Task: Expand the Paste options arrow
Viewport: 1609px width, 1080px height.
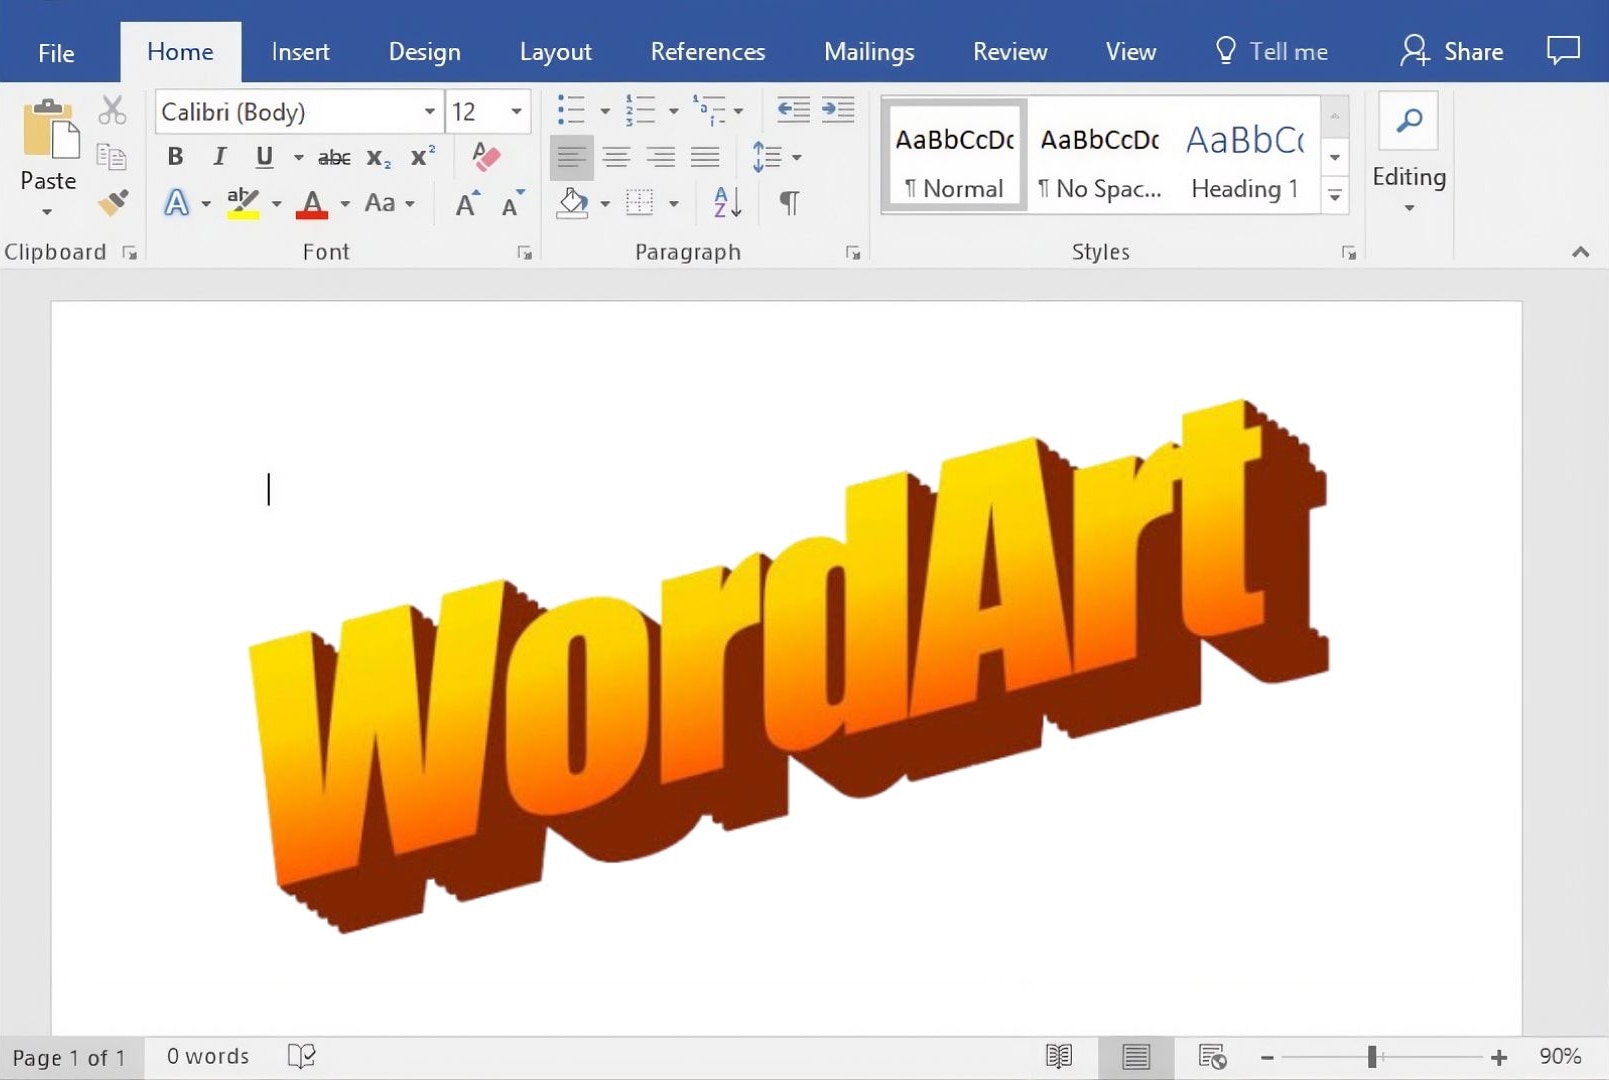Action: 47,212
